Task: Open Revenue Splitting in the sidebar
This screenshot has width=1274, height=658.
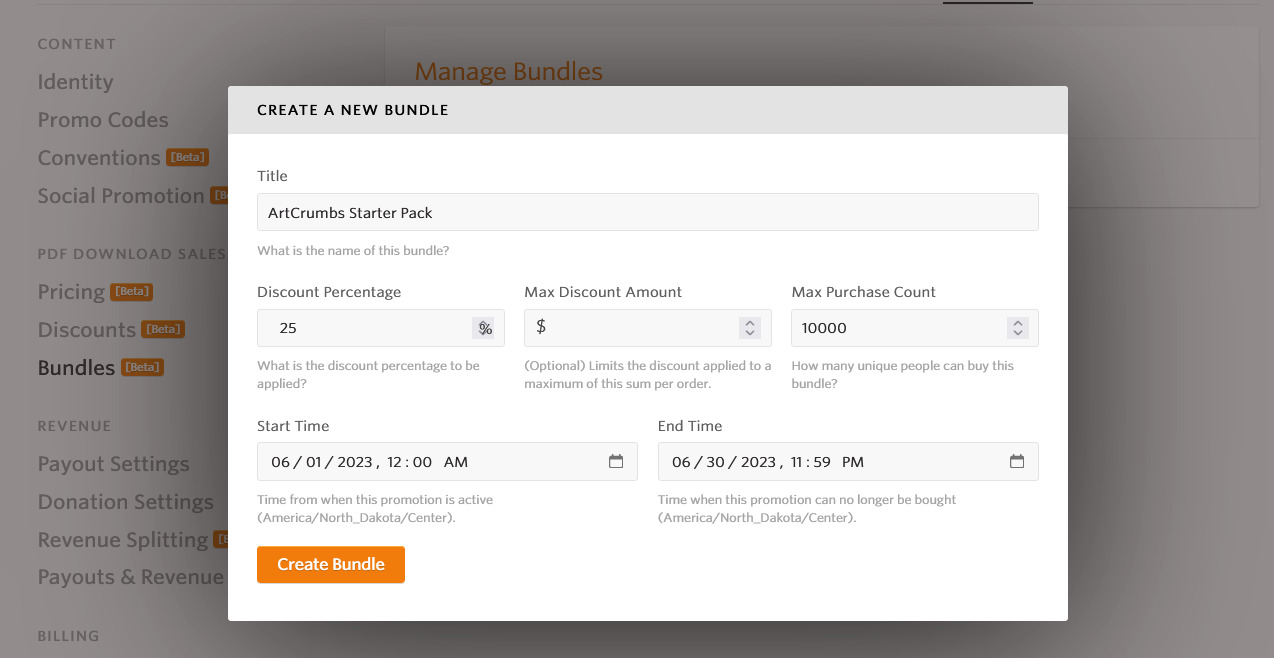Action: point(123,540)
